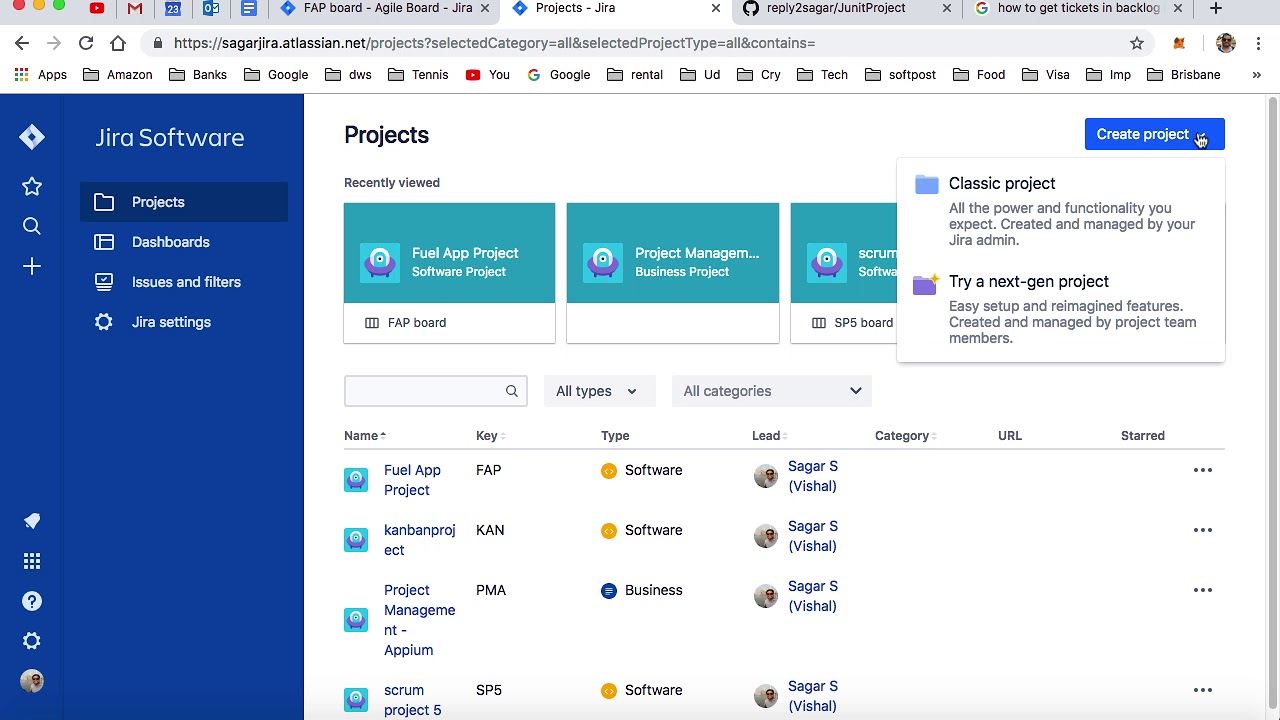This screenshot has width=1280, height=720.
Task: Open more actions for Project Management row
Action: (x=1203, y=590)
